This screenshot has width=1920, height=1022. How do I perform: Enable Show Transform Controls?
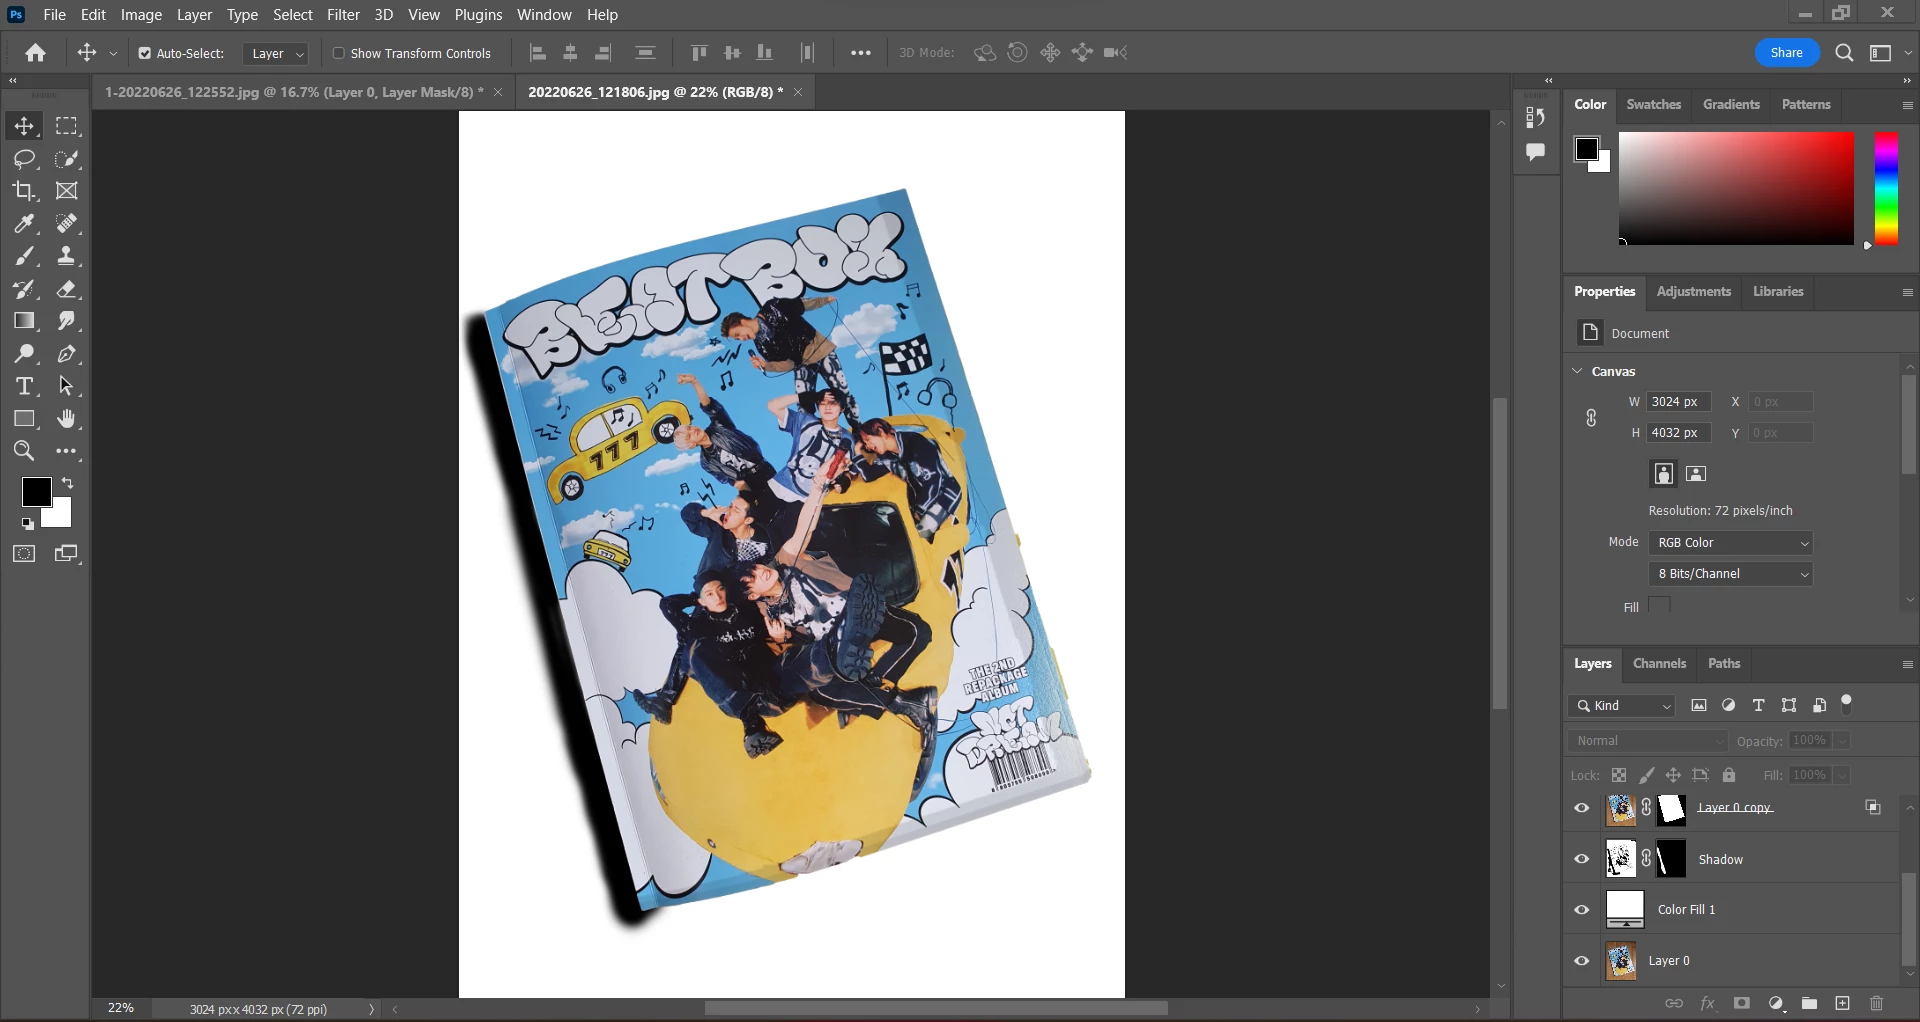339,54
